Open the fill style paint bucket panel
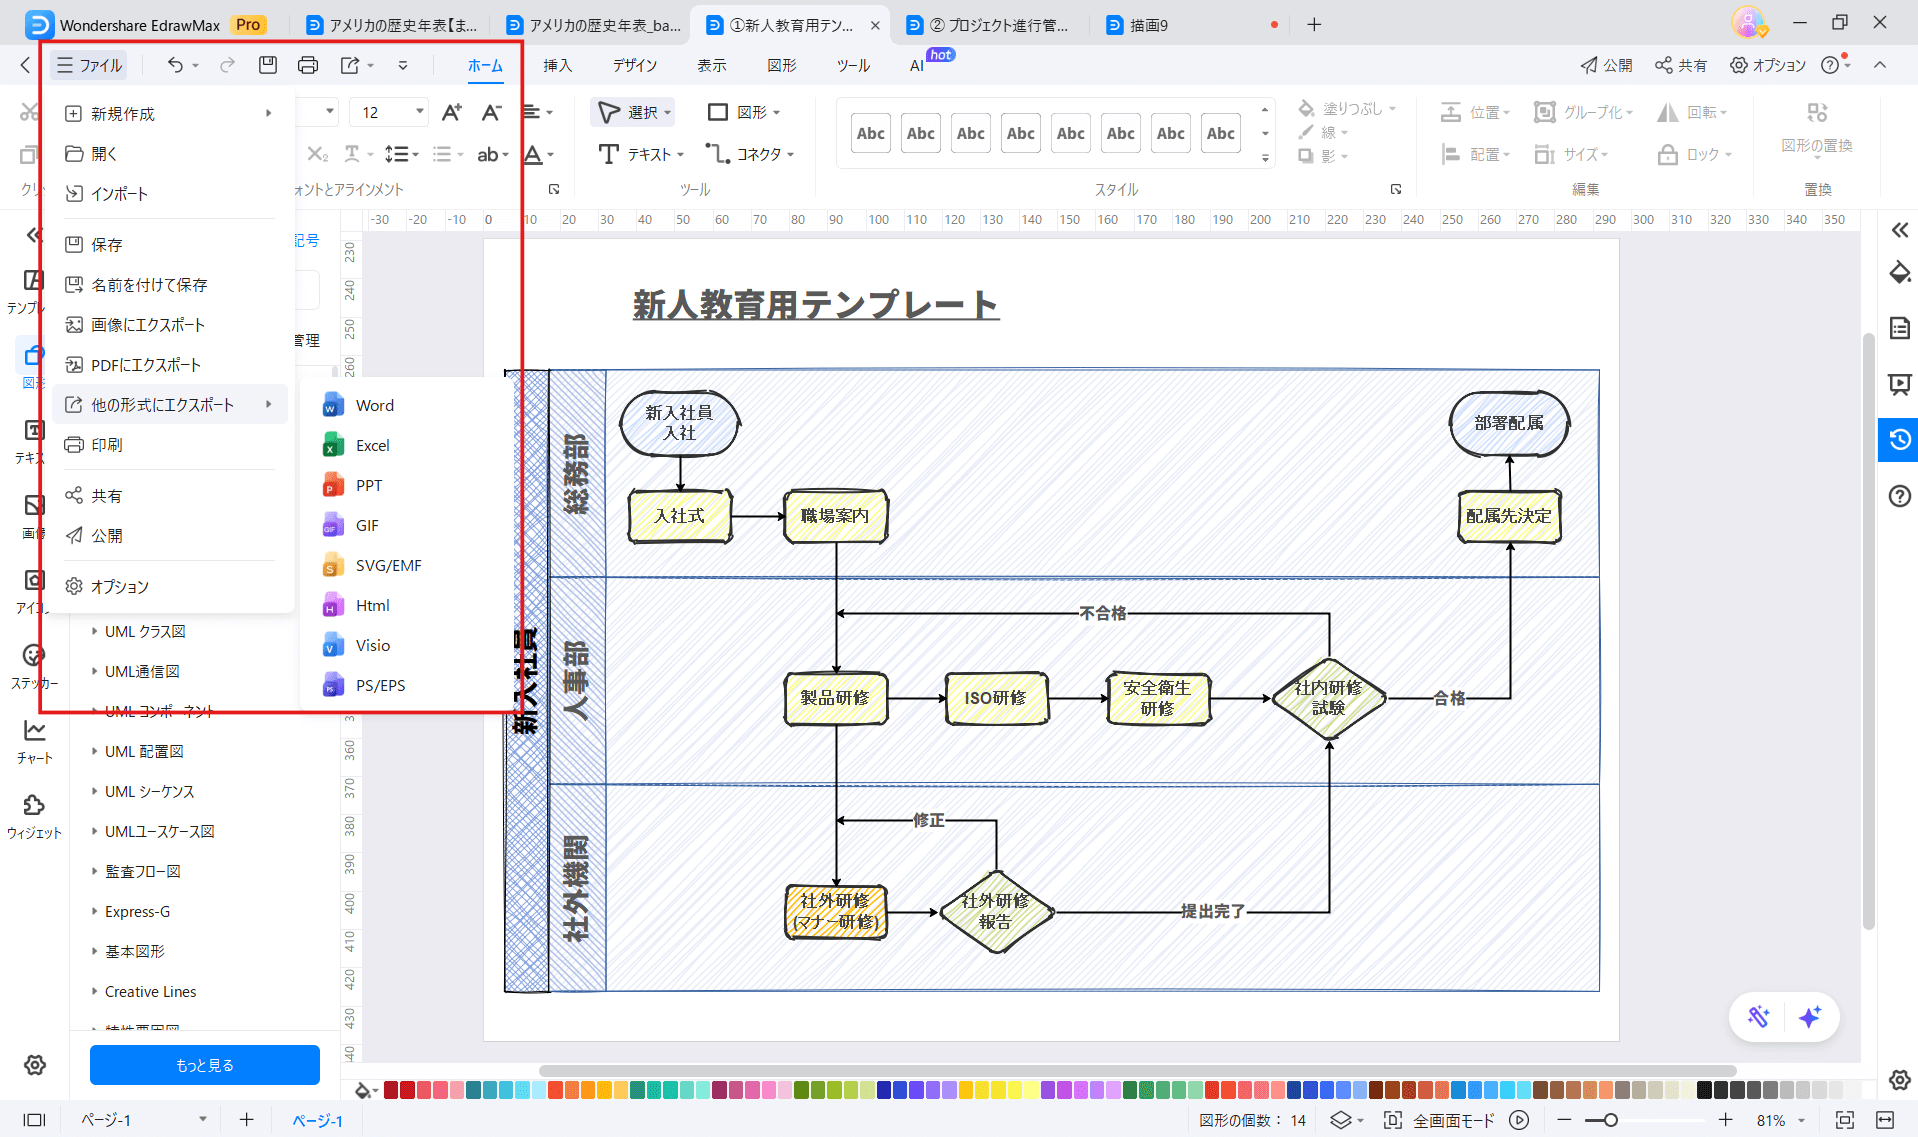 click(x=1899, y=272)
